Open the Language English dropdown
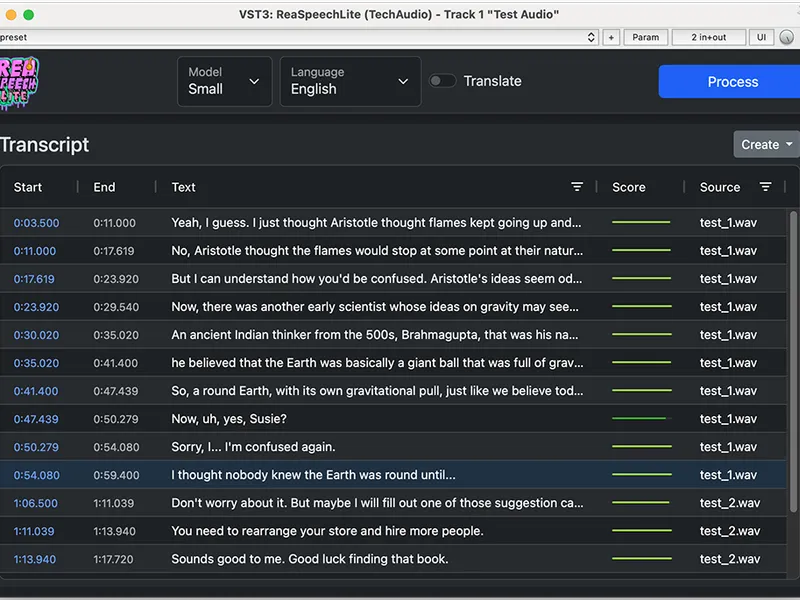This screenshot has height=600, width=800. point(351,81)
